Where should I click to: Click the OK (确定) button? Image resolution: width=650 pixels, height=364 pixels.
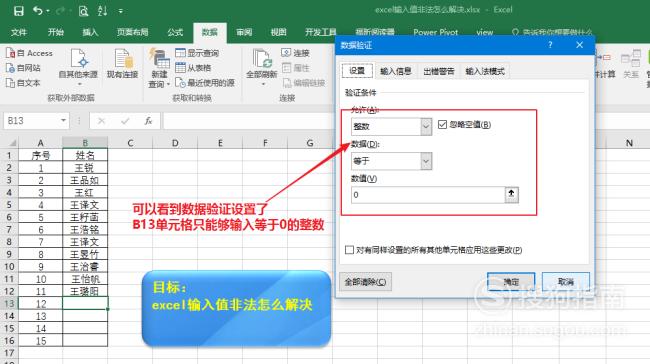tap(511, 282)
